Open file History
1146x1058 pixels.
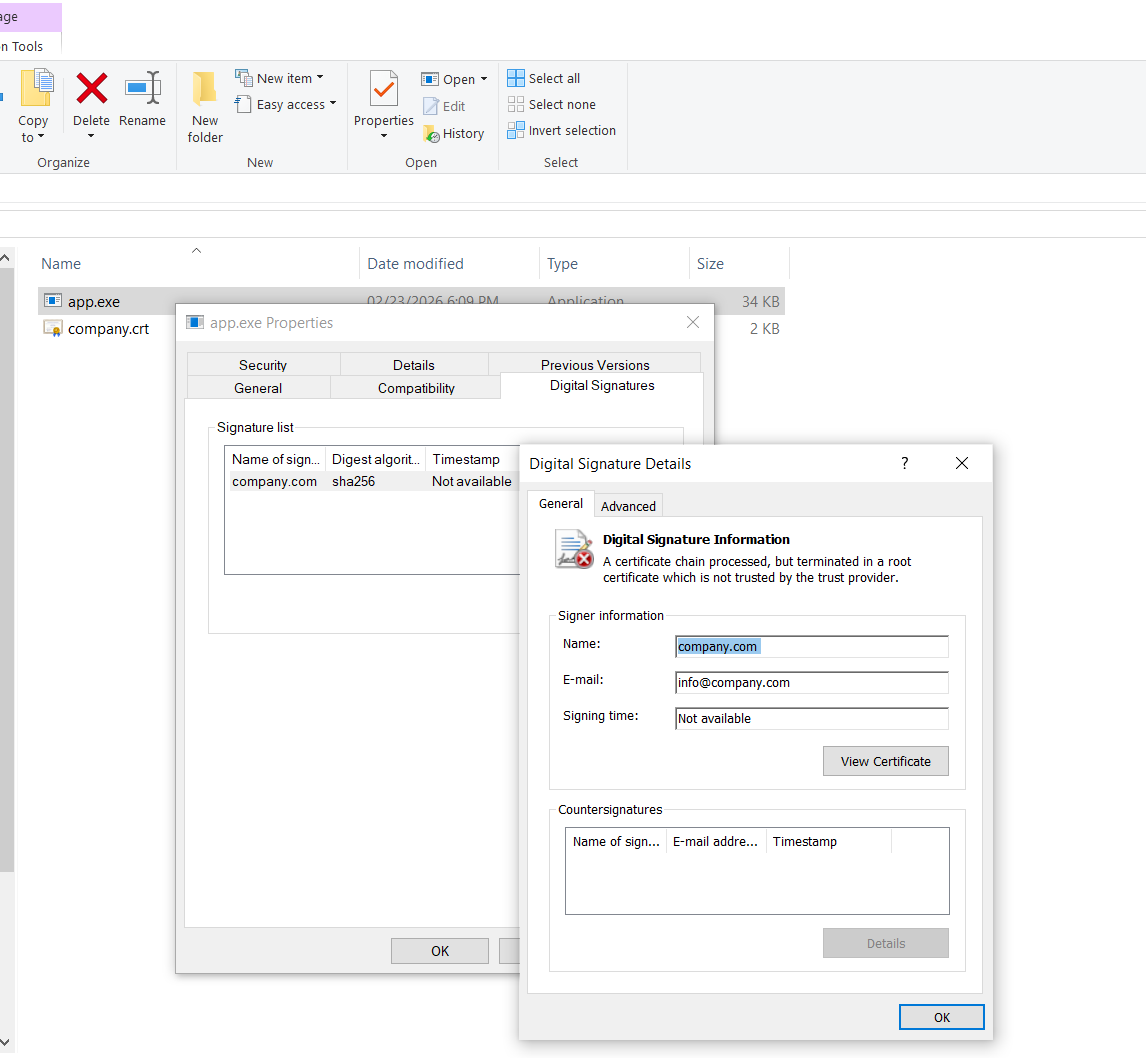click(454, 132)
